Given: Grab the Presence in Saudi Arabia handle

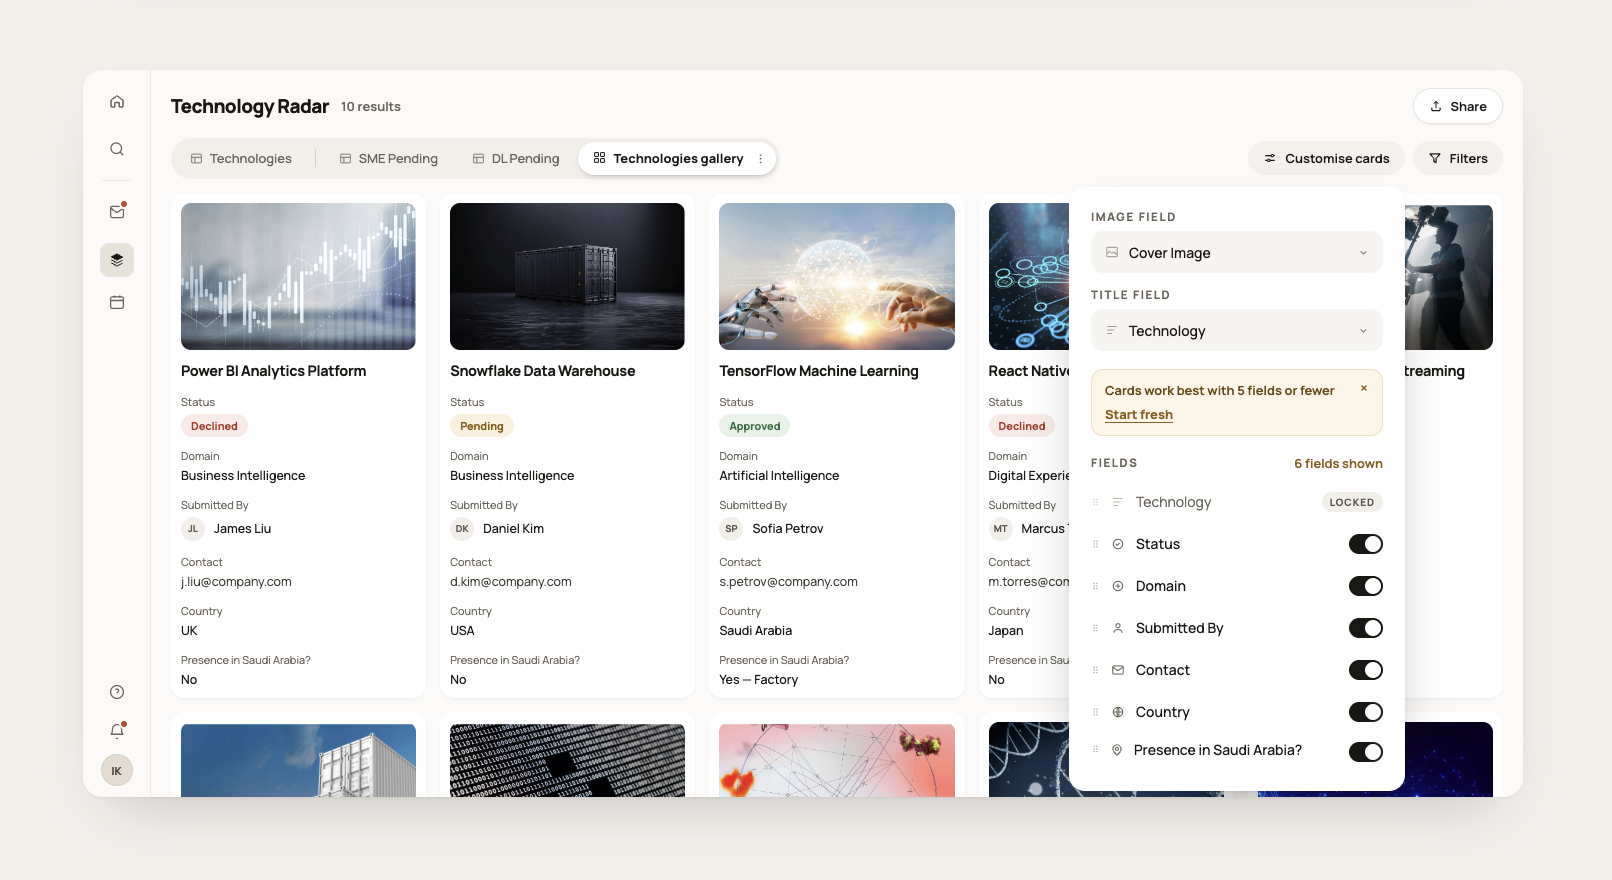Looking at the screenshot, I should coord(1096,750).
